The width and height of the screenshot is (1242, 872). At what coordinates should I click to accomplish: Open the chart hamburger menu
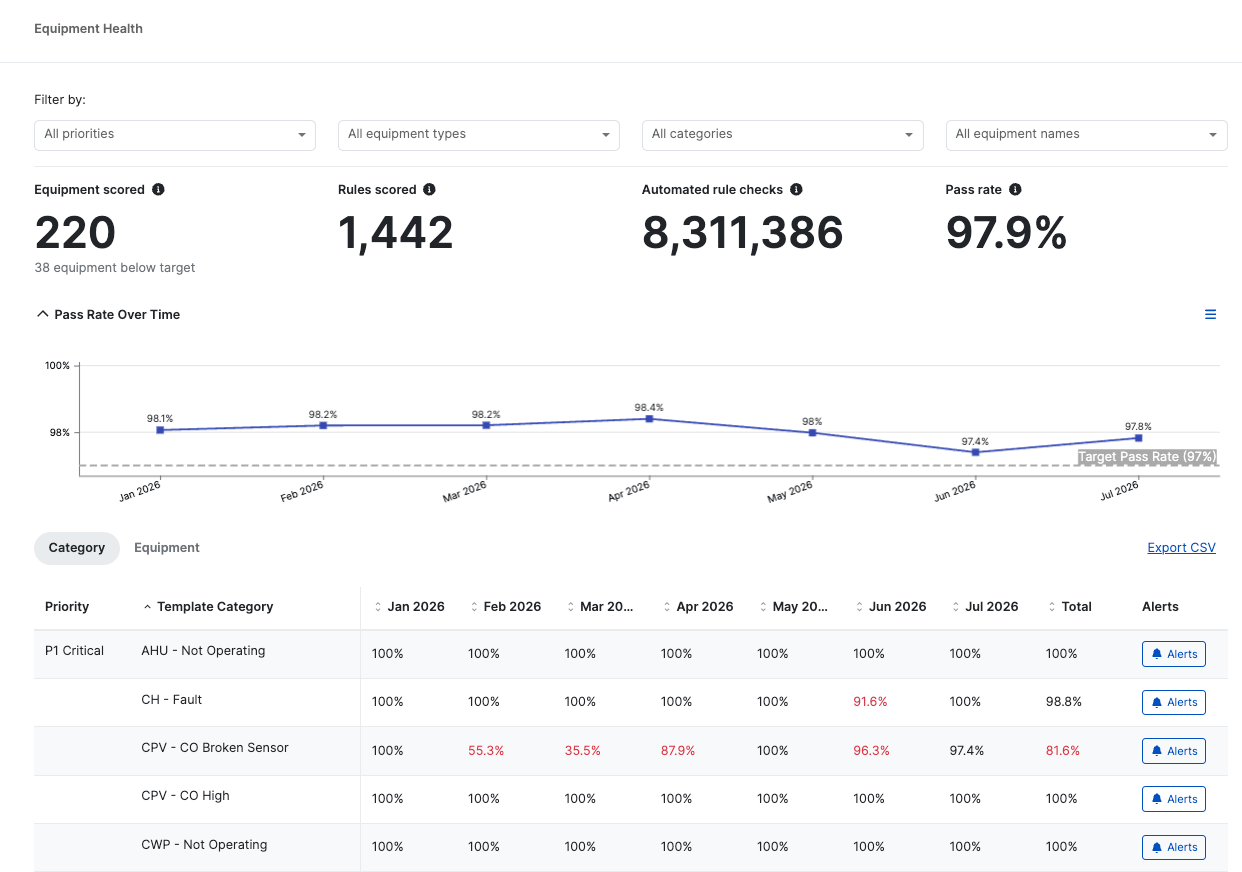pos(1210,314)
